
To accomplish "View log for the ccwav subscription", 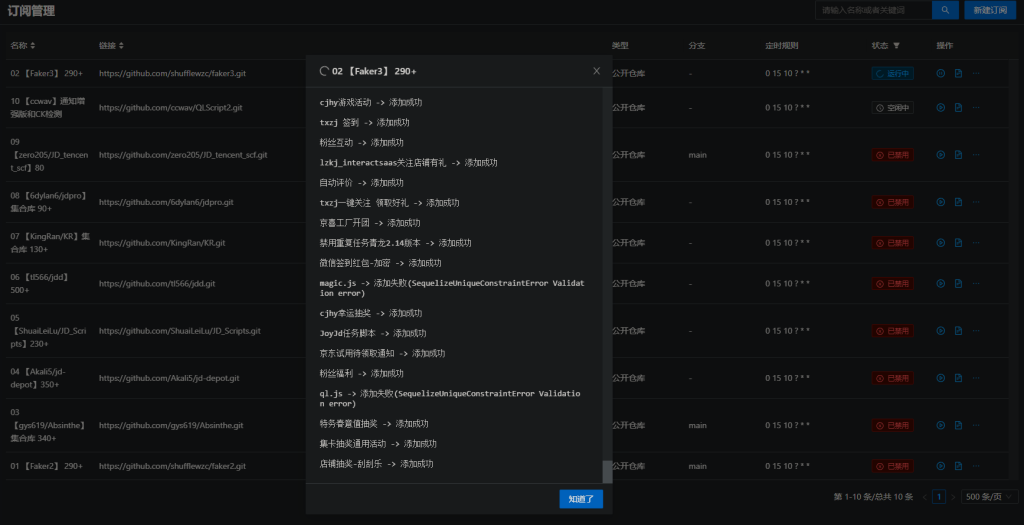I will (958, 107).
